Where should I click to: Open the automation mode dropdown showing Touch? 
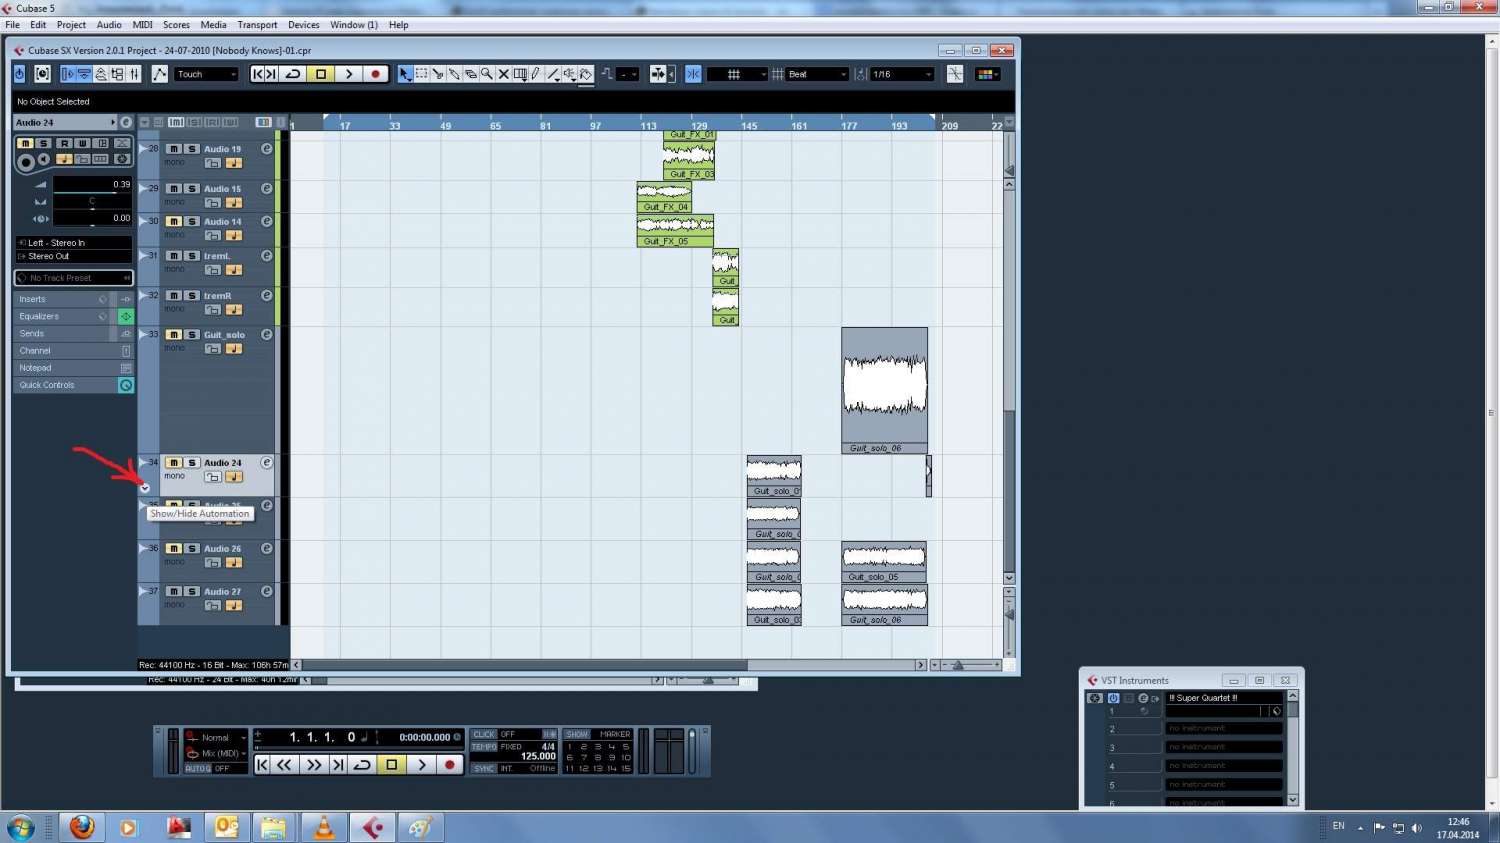coord(207,74)
